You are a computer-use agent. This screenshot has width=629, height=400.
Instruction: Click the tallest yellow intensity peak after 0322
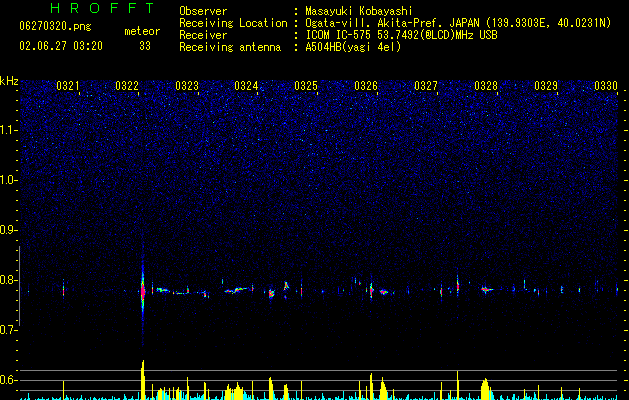(x=143, y=380)
